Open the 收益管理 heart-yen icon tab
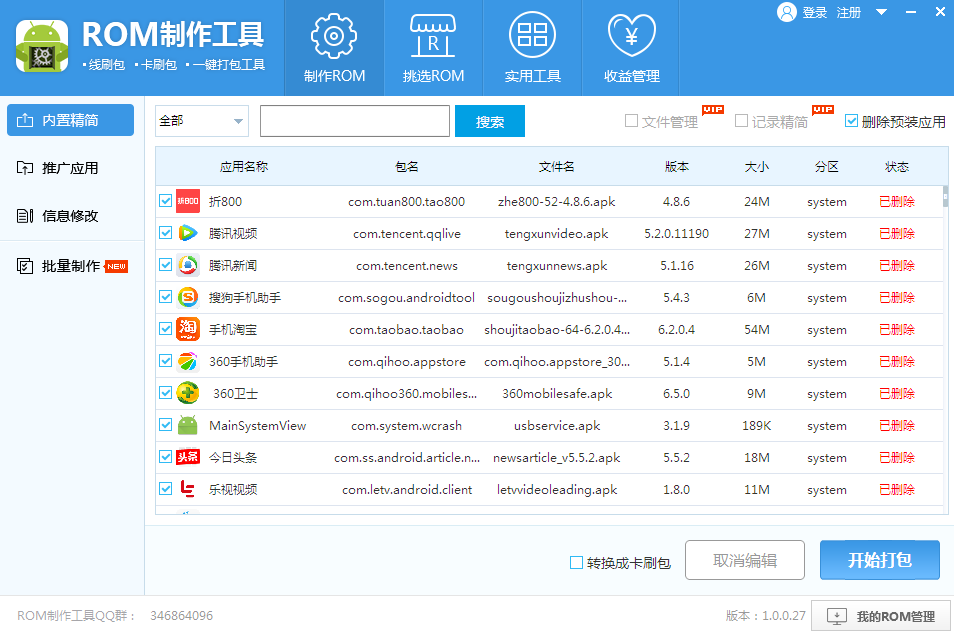The image size is (954, 634). coord(632,48)
